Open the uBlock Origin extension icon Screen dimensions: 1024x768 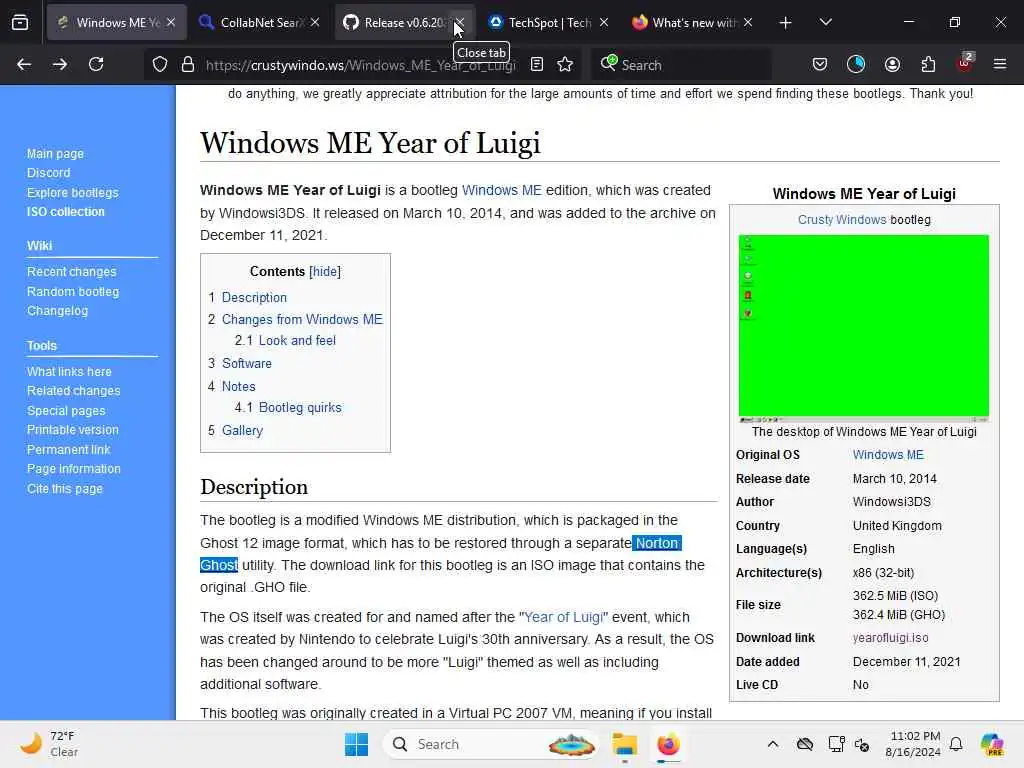click(965, 63)
